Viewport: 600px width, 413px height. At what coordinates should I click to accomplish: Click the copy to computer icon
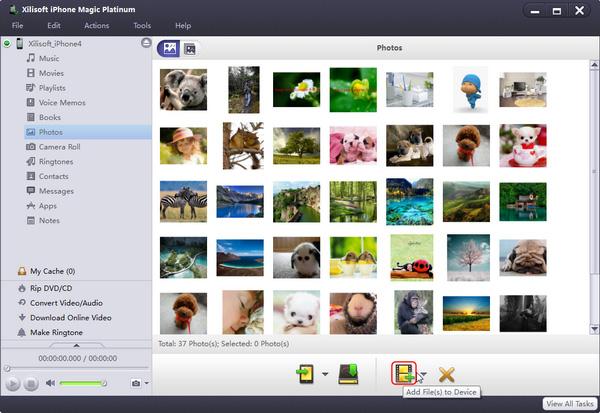350,374
